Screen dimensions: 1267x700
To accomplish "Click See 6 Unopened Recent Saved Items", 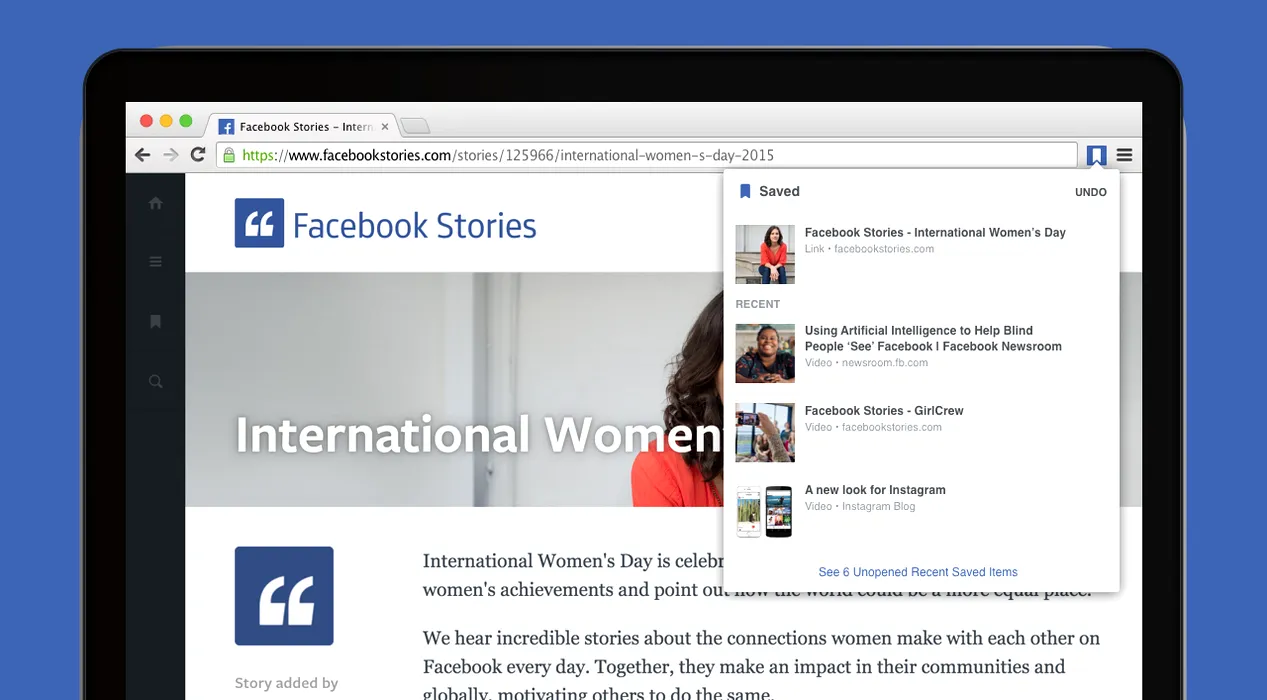I will point(918,572).
